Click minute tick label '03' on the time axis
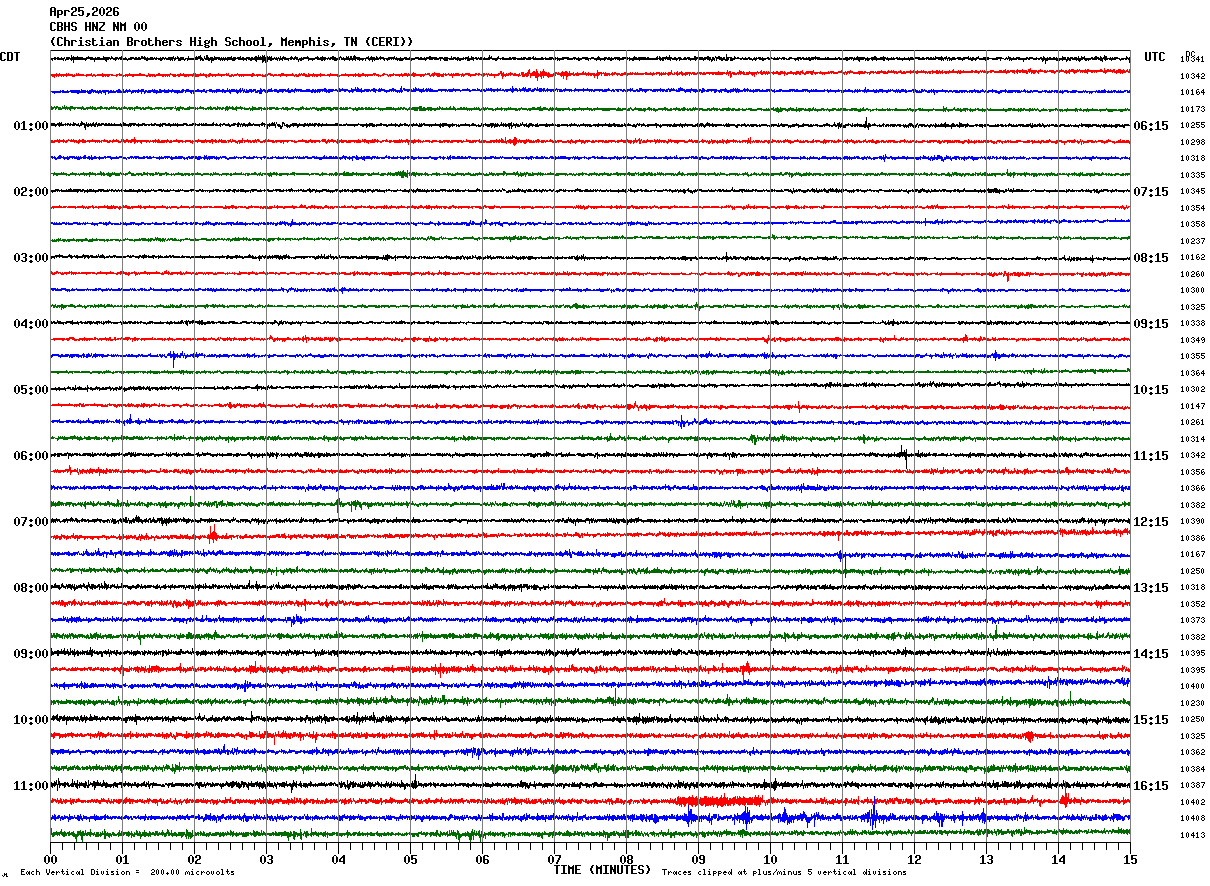Viewport: 1210px width, 886px height. pyautogui.click(x=266, y=859)
